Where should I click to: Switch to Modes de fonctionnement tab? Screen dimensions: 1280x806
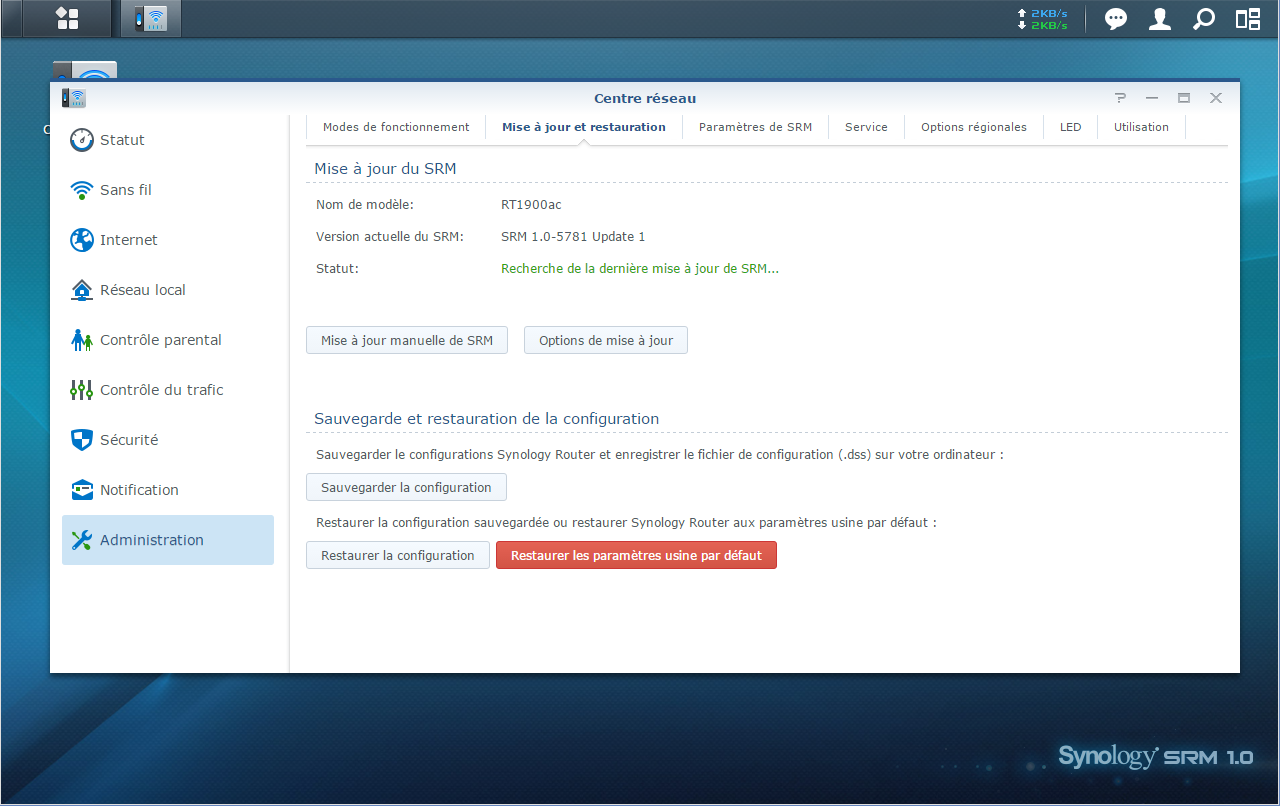click(x=396, y=127)
